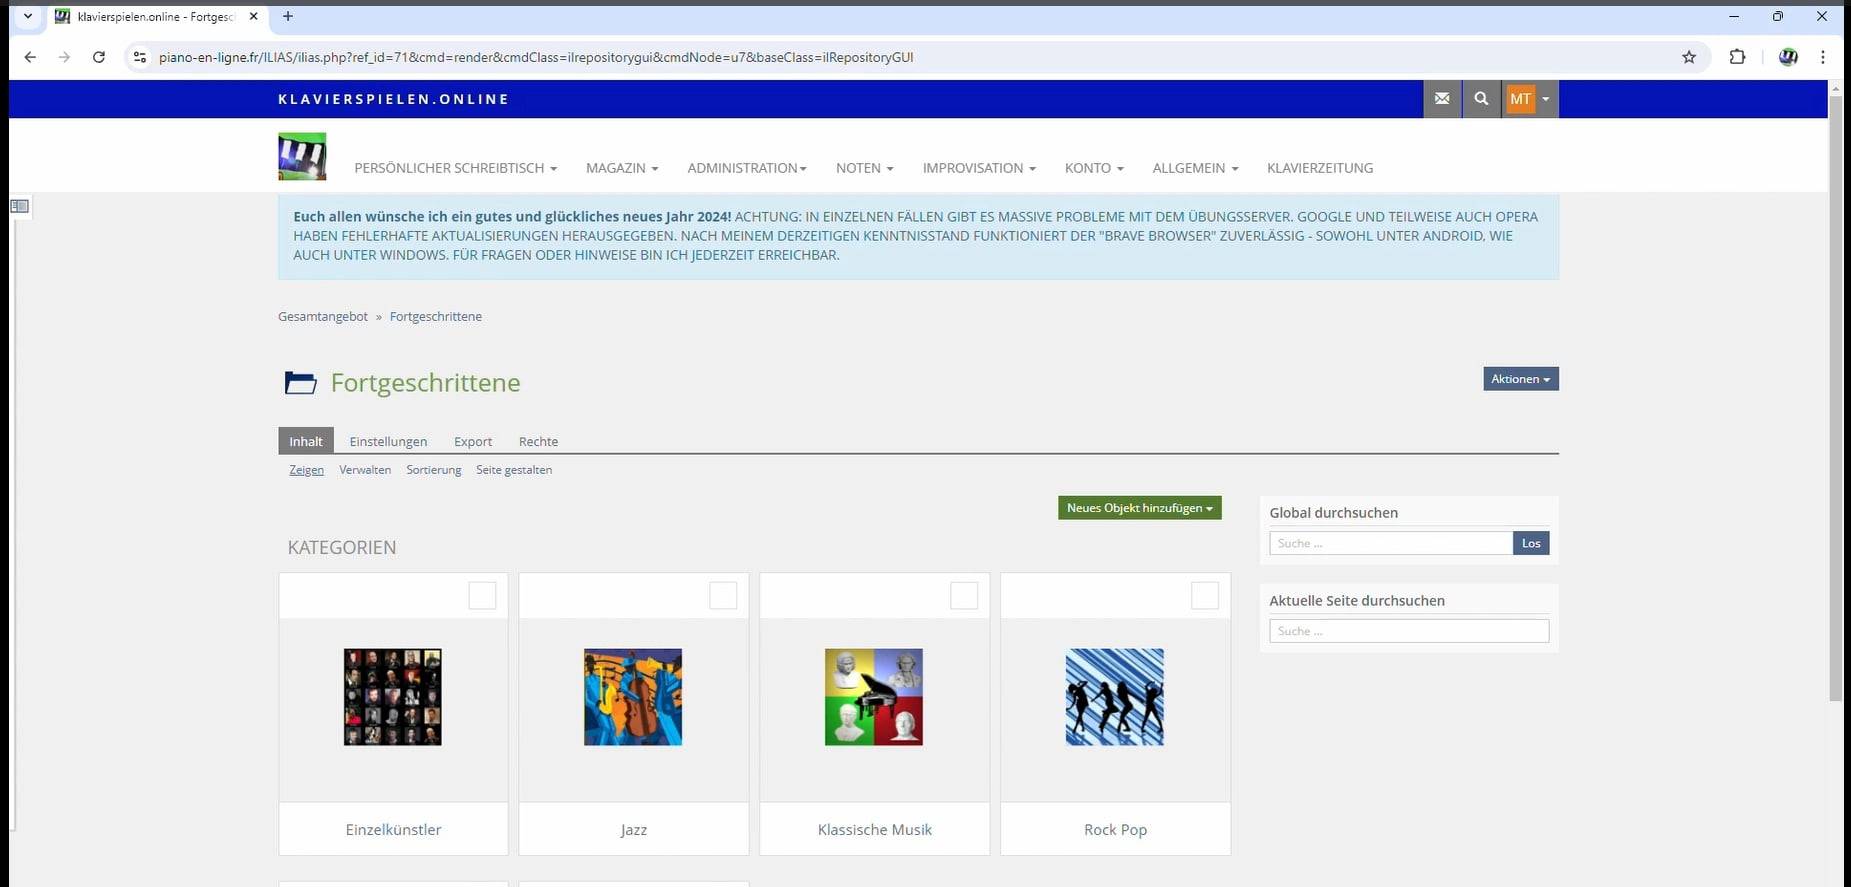Click the left sidebar panel toggle icon
1851x887 pixels.
click(19, 206)
